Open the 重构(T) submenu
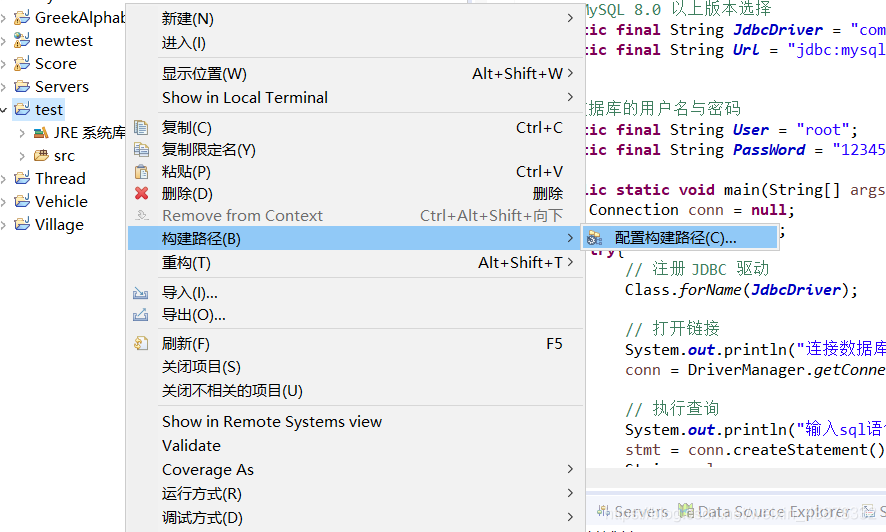This screenshot has height=532, width=886. [x=355, y=263]
